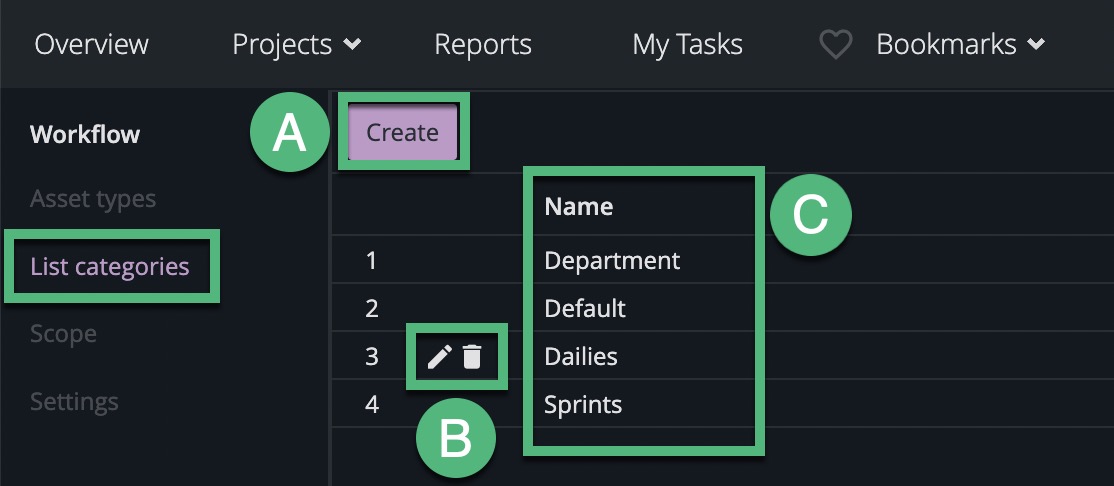The width and height of the screenshot is (1114, 486).
Task: Click row number 2 in the table
Action: [372, 309]
